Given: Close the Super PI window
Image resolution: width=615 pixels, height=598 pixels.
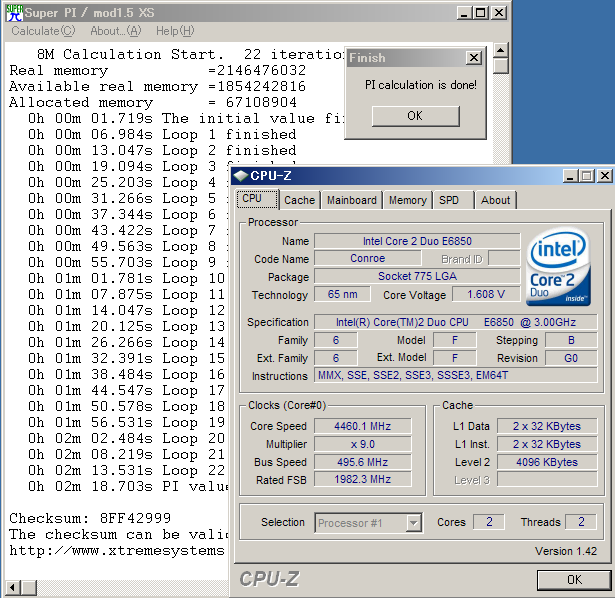Looking at the screenshot, I should tap(499, 13).
